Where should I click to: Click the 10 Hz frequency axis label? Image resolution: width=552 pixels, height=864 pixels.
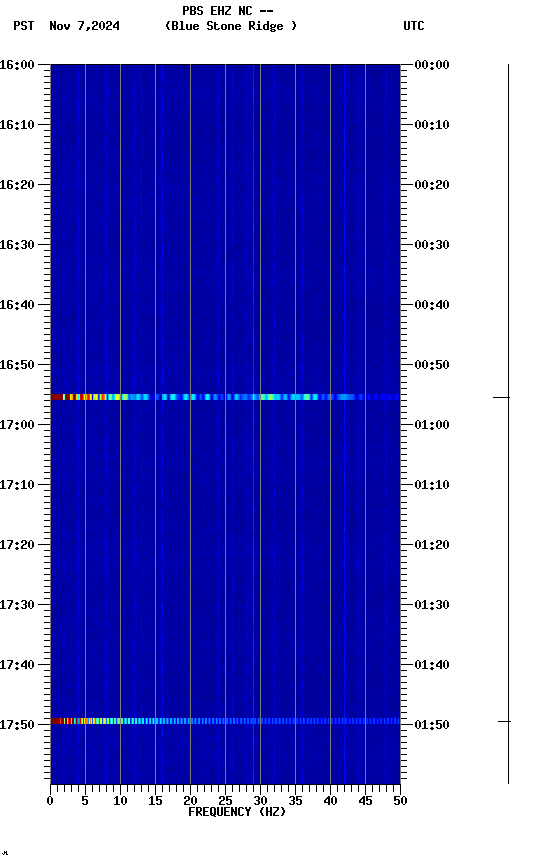[x=120, y=801]
